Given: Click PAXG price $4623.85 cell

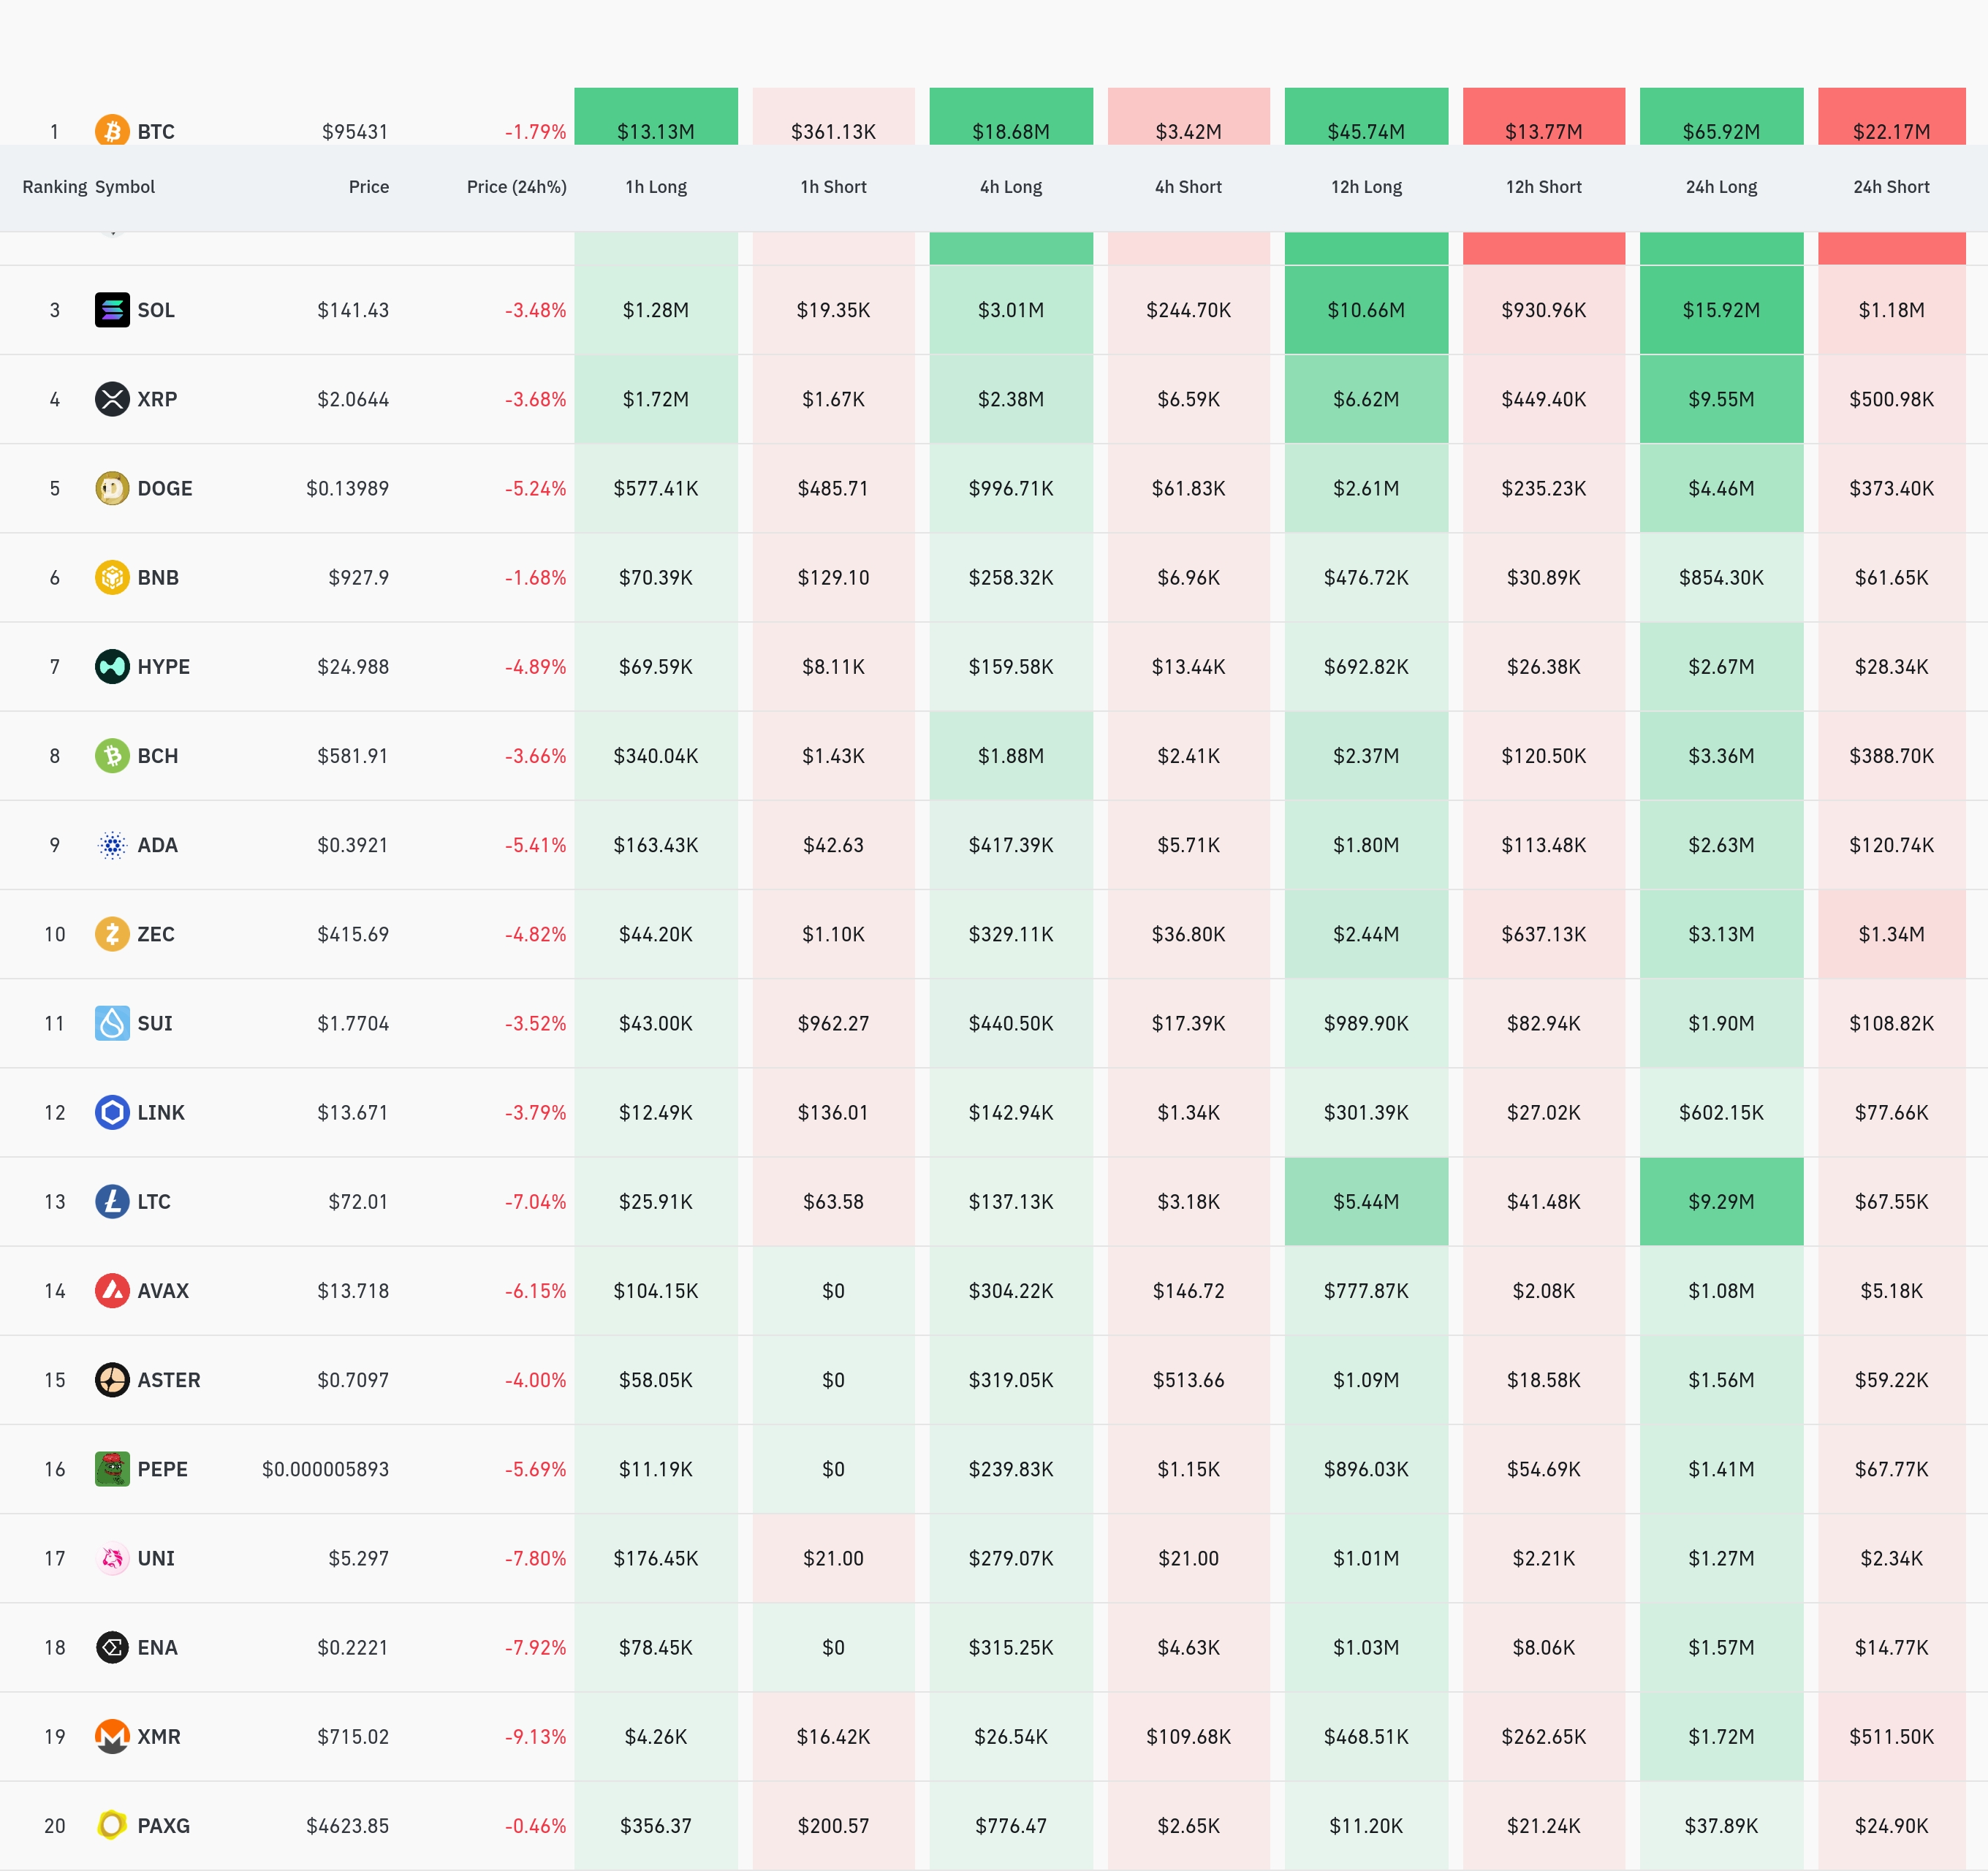Looking at the screenshot, I should pyautogui.click(x=347, y=1826).
